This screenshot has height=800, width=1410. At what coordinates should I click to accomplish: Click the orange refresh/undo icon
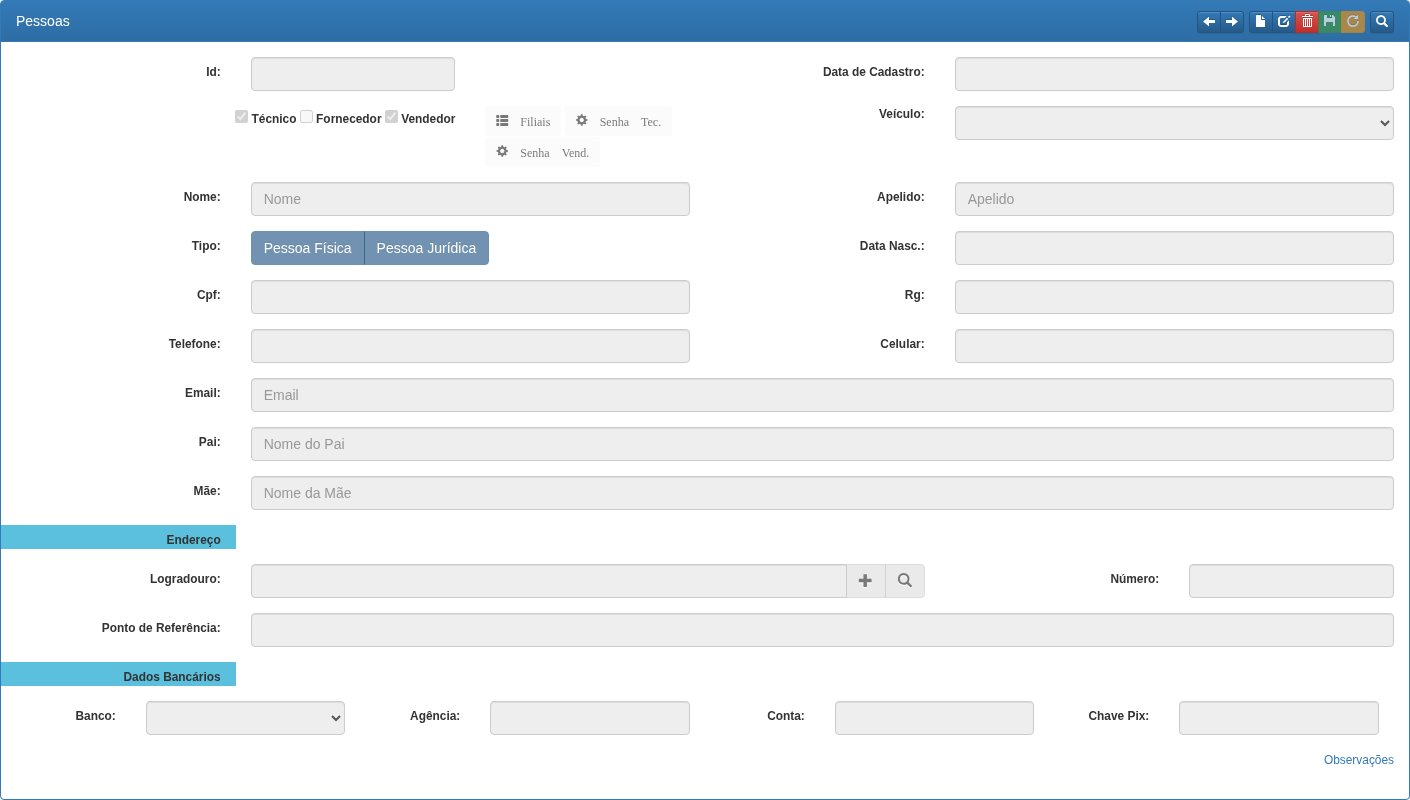coord(1353,21)
